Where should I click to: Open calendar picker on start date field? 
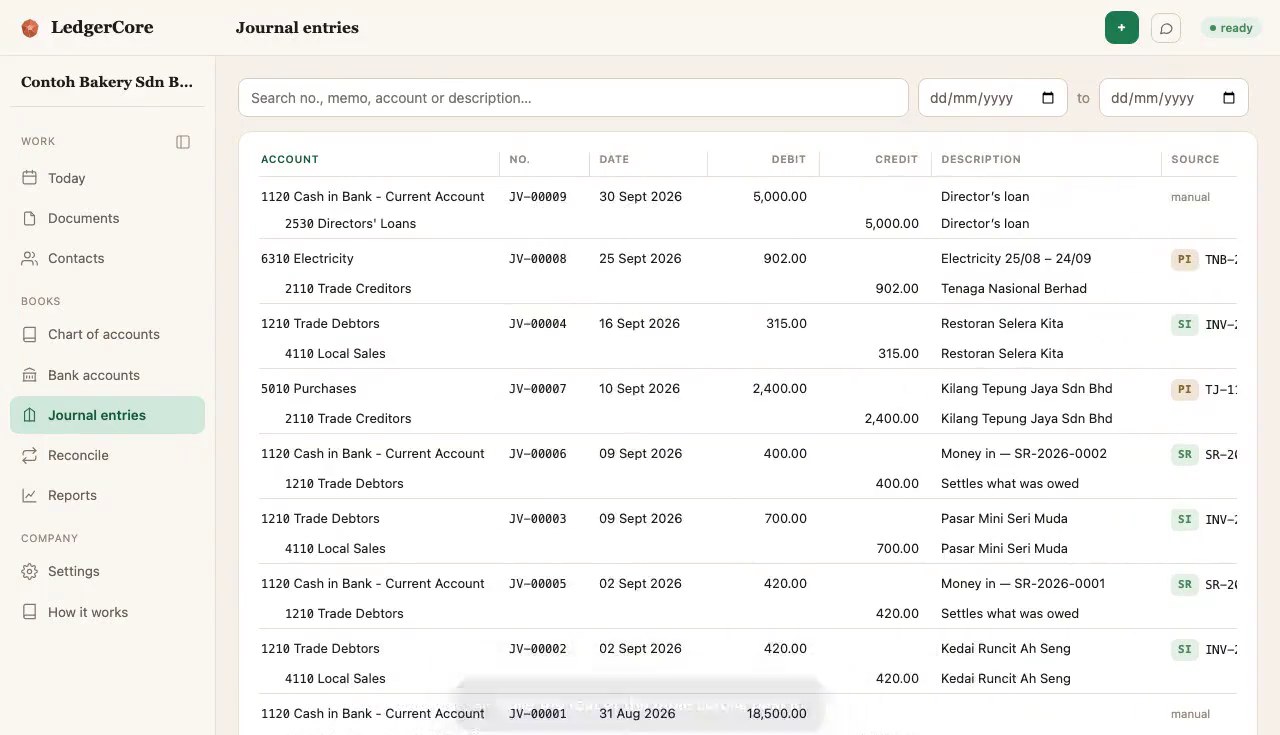tap(1048, 98)
